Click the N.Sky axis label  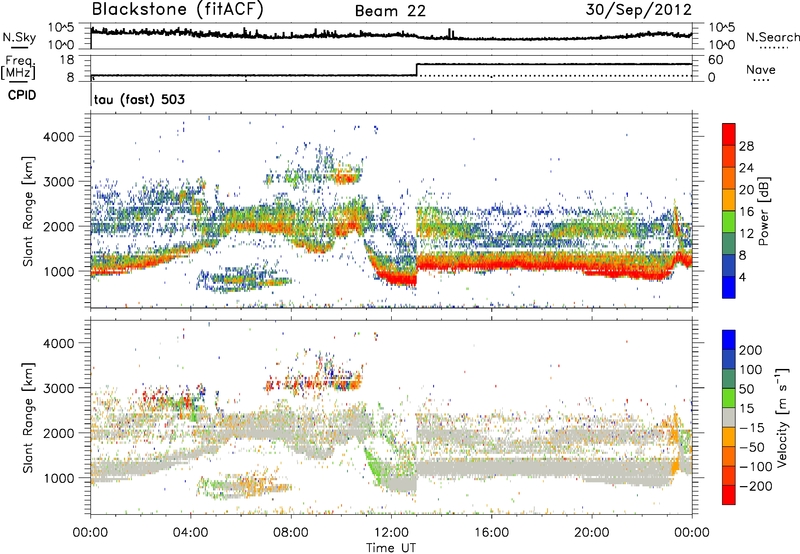click(19, 37)
